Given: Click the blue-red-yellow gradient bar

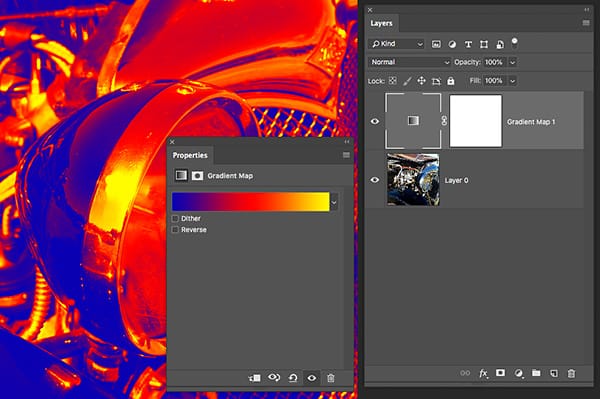Looking at the screenshot, I should point(251,202).
